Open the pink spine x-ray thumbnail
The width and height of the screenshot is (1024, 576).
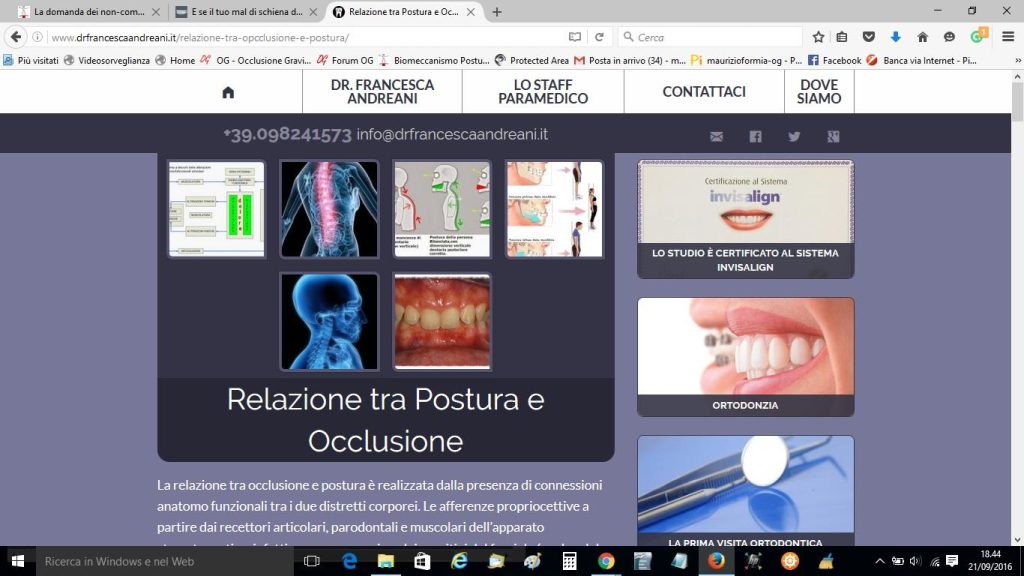[329, 209]
